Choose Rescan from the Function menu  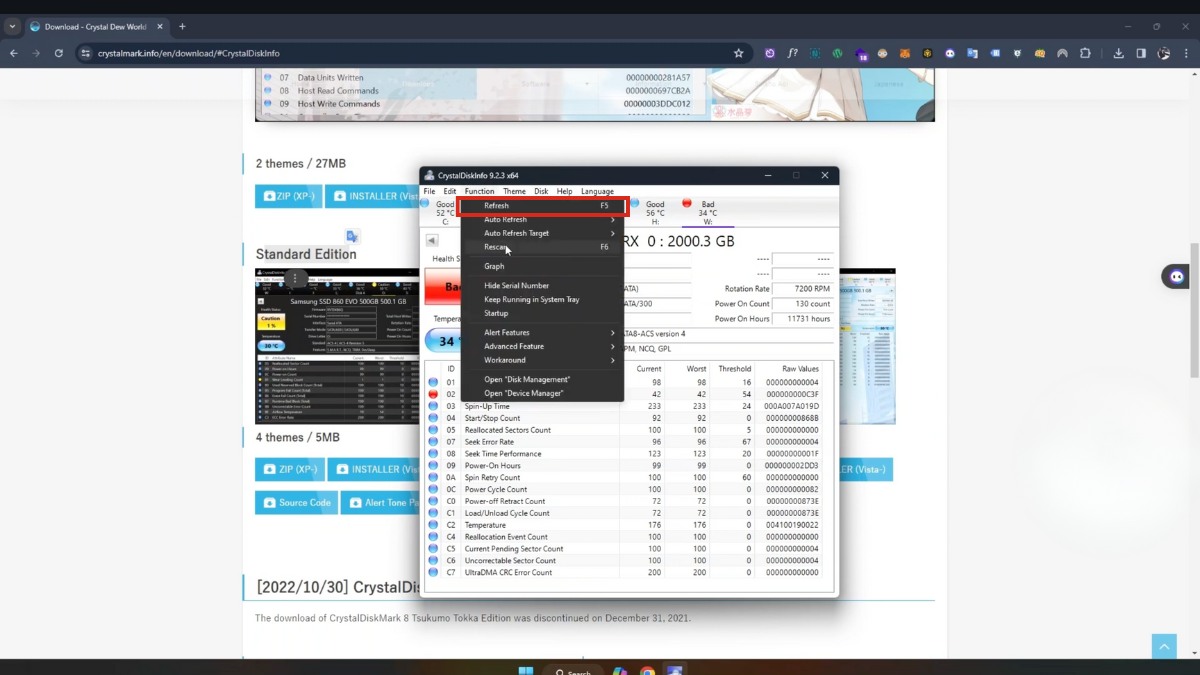[x=542, y=247]
